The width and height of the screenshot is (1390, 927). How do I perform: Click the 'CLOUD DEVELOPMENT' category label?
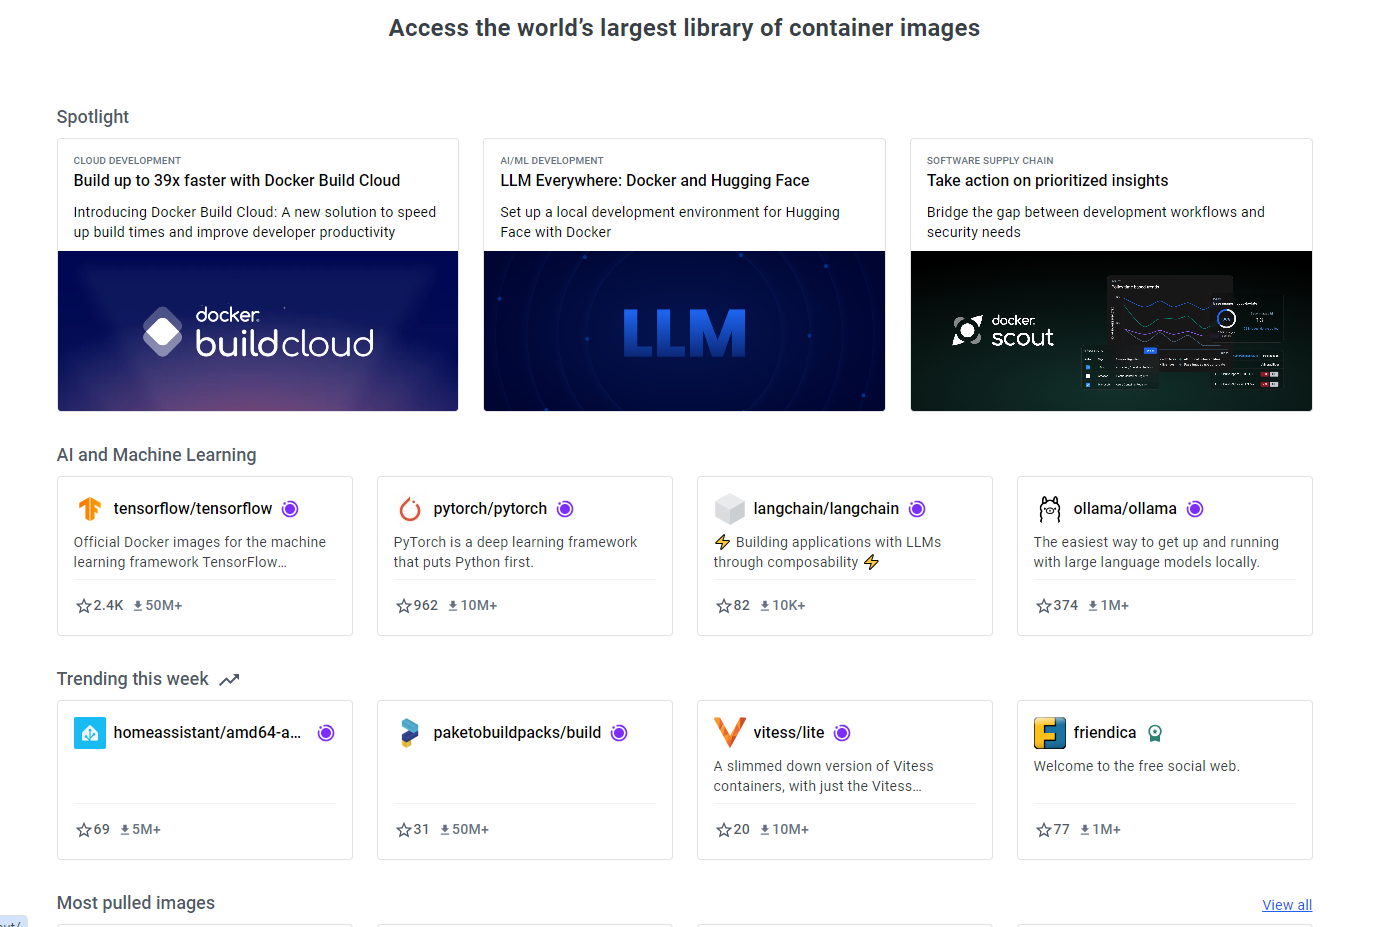point(127,161)
